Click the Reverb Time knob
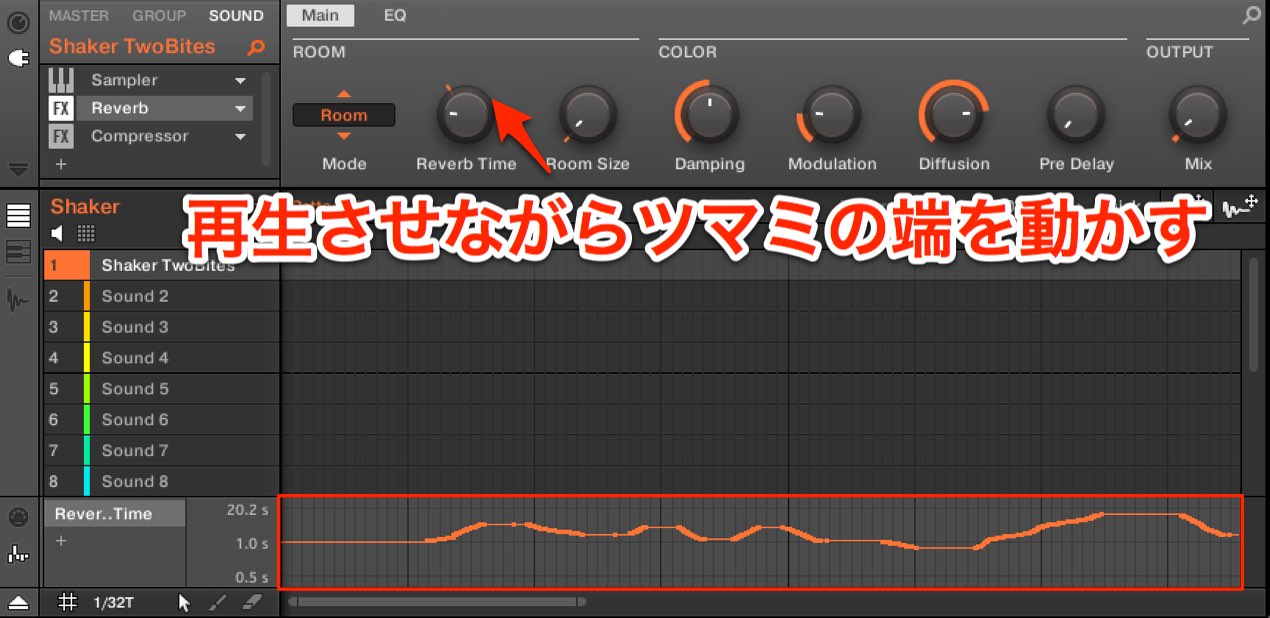Screen dimensions: 1270x618 tap(466, 114)
